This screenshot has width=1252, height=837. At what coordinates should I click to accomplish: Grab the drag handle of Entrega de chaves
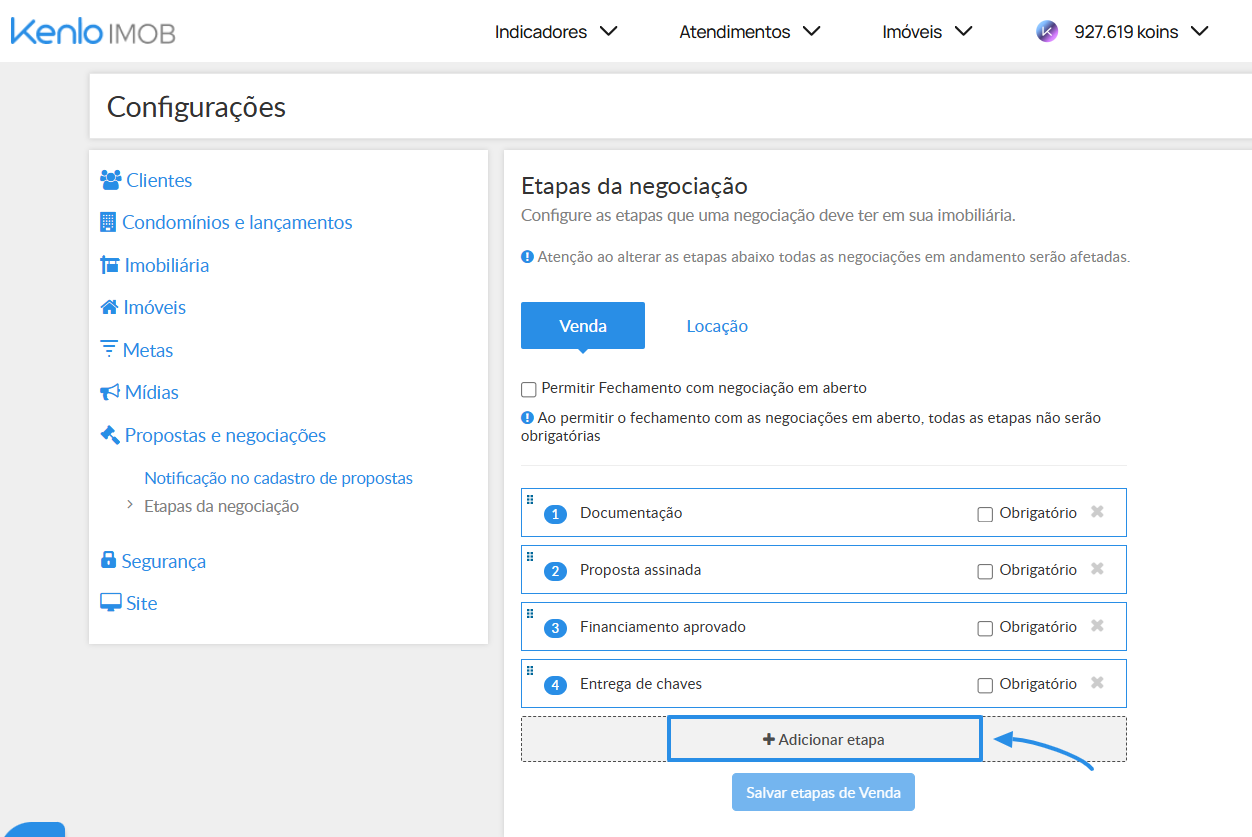[x=530, y=670]
